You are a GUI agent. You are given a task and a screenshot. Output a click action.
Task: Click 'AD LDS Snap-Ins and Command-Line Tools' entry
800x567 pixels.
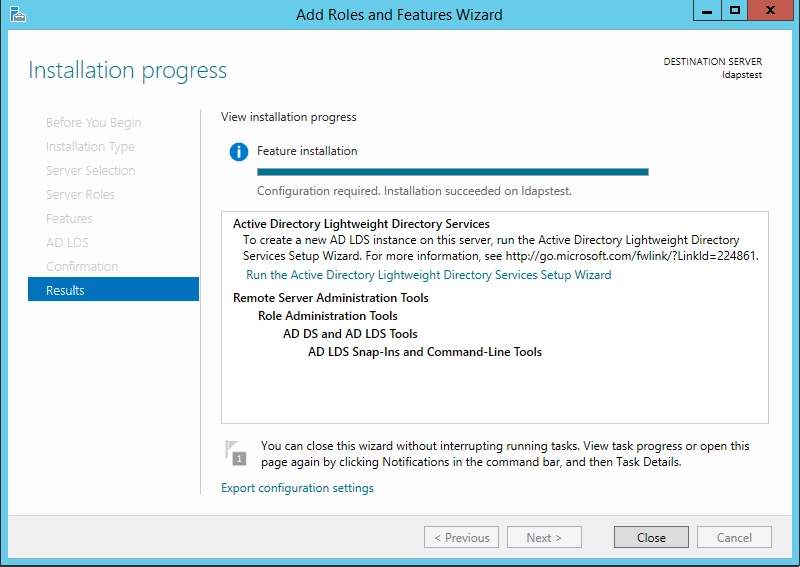425,352
